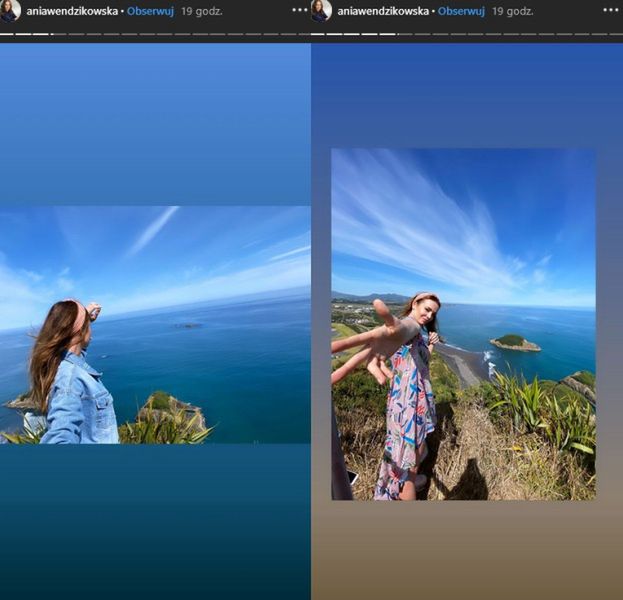Click Obserwuj in the left story header
623x600 pixels.
[x=151, y=12]
